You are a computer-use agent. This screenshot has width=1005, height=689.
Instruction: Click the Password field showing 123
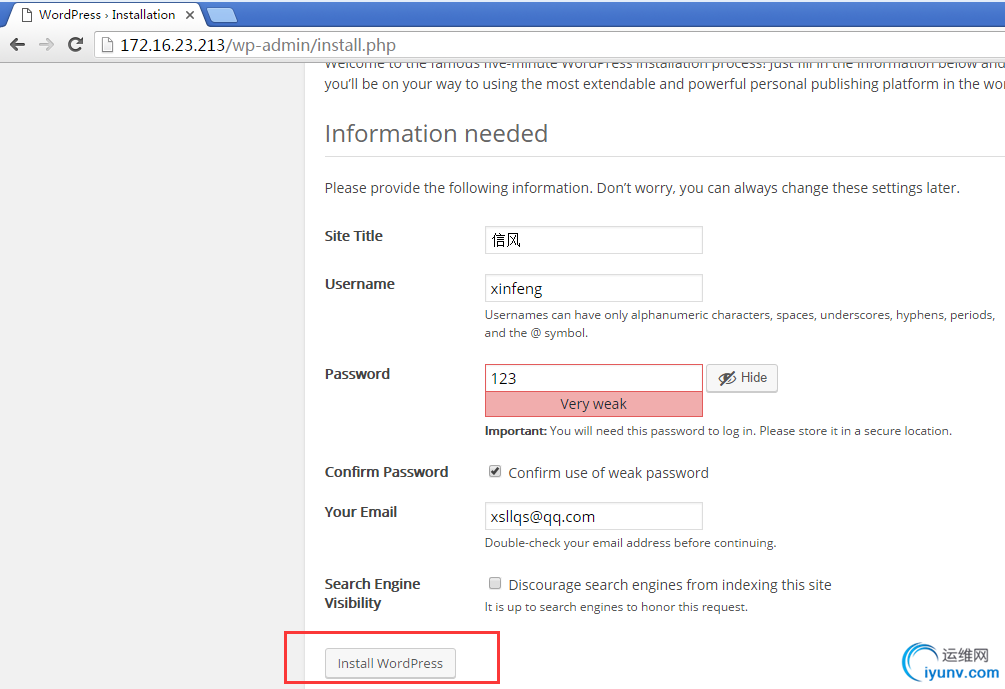tap(594, 378)
